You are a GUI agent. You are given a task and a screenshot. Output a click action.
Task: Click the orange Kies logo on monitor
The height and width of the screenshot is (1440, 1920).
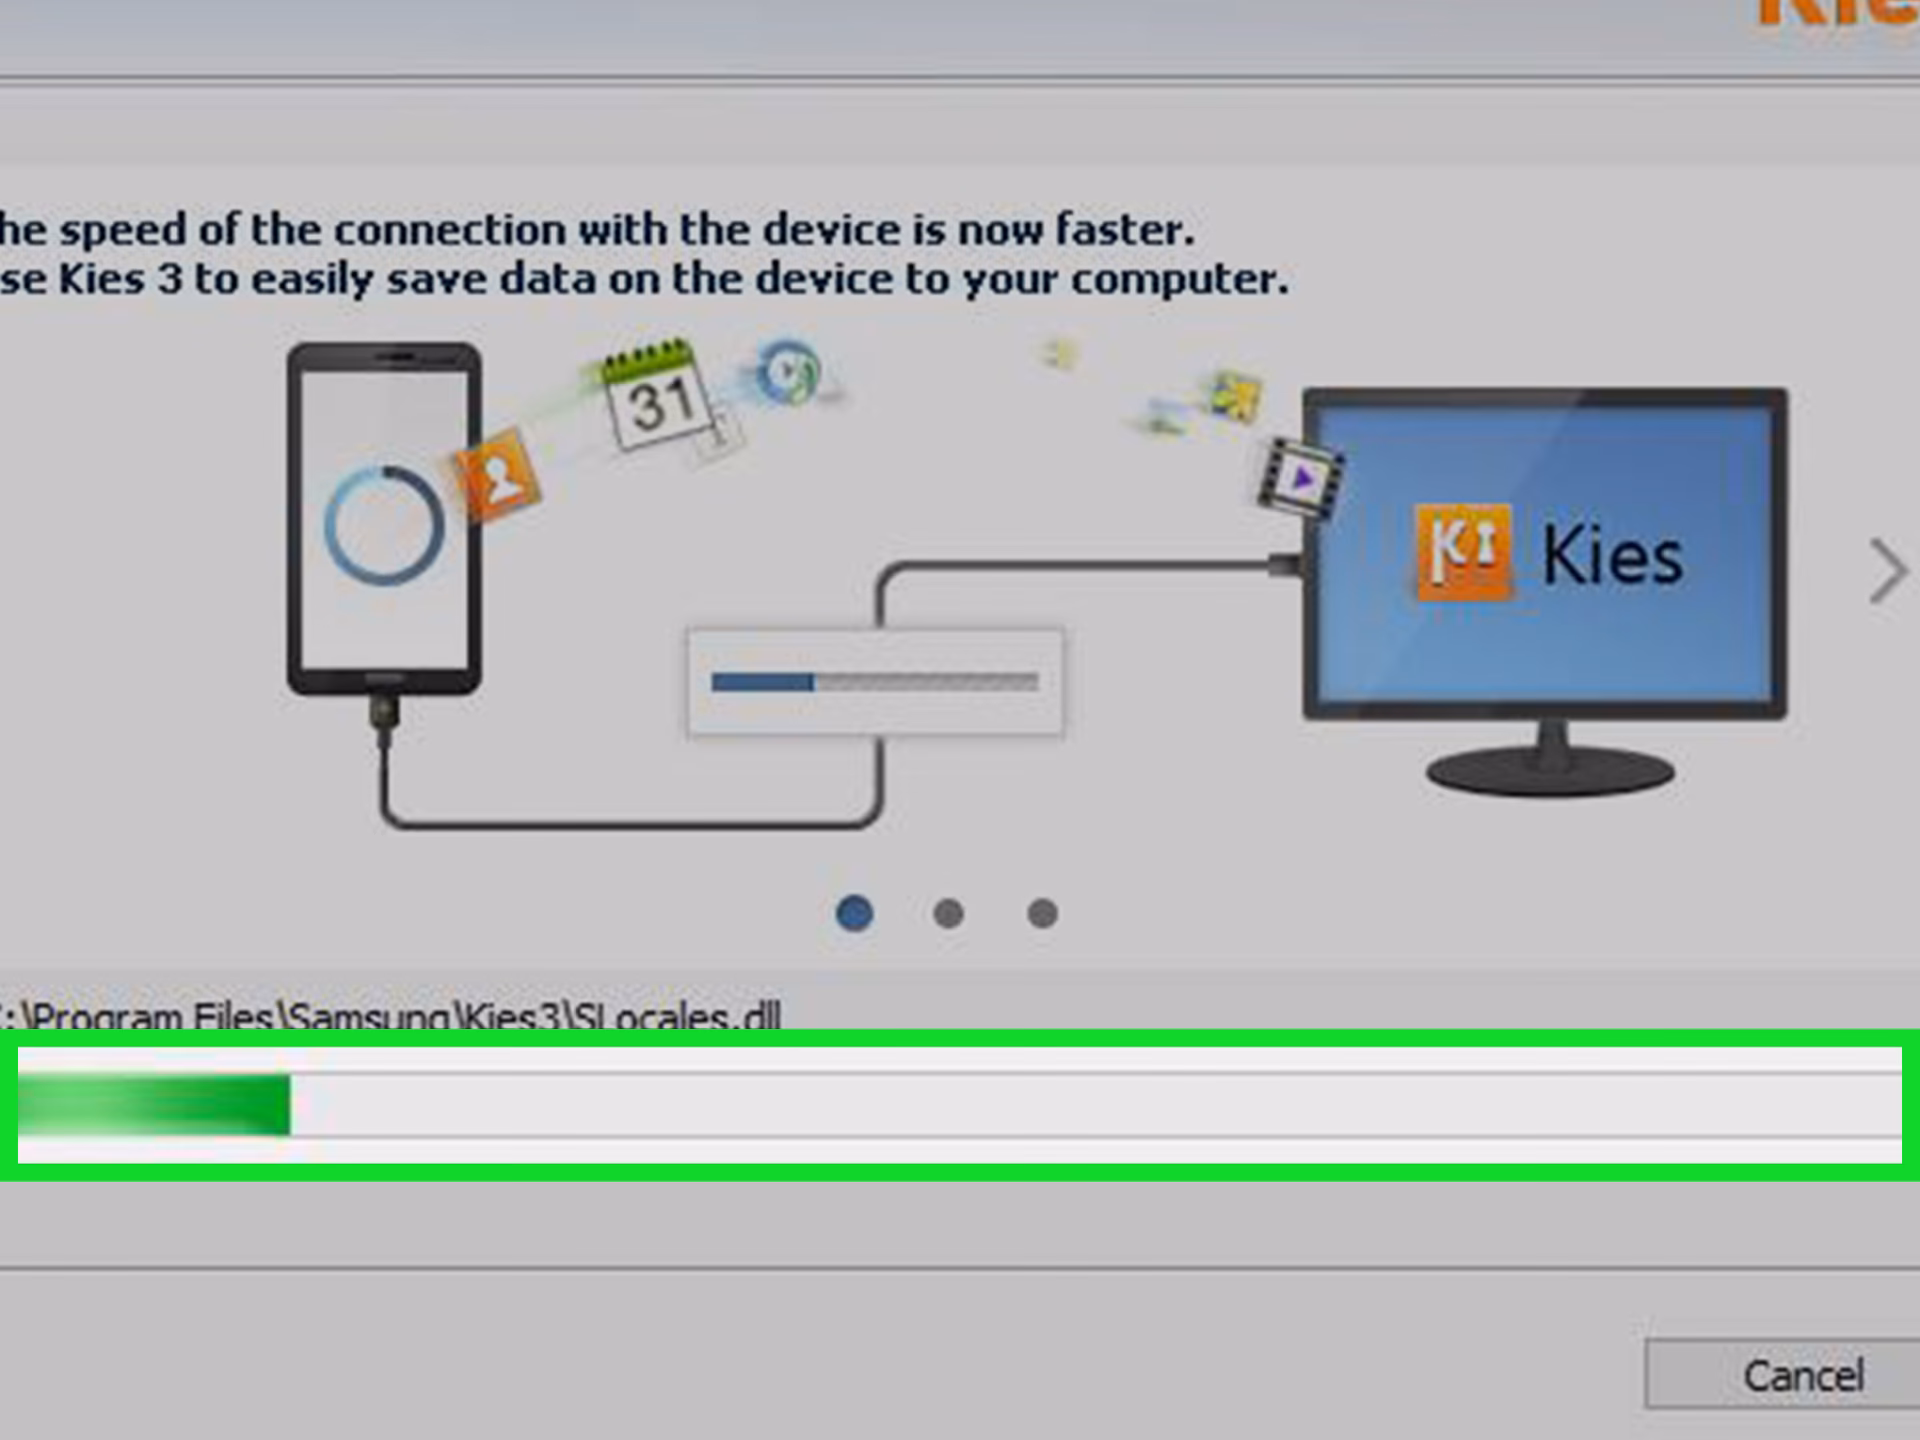pyautogui.click(x=1464, y=553)
